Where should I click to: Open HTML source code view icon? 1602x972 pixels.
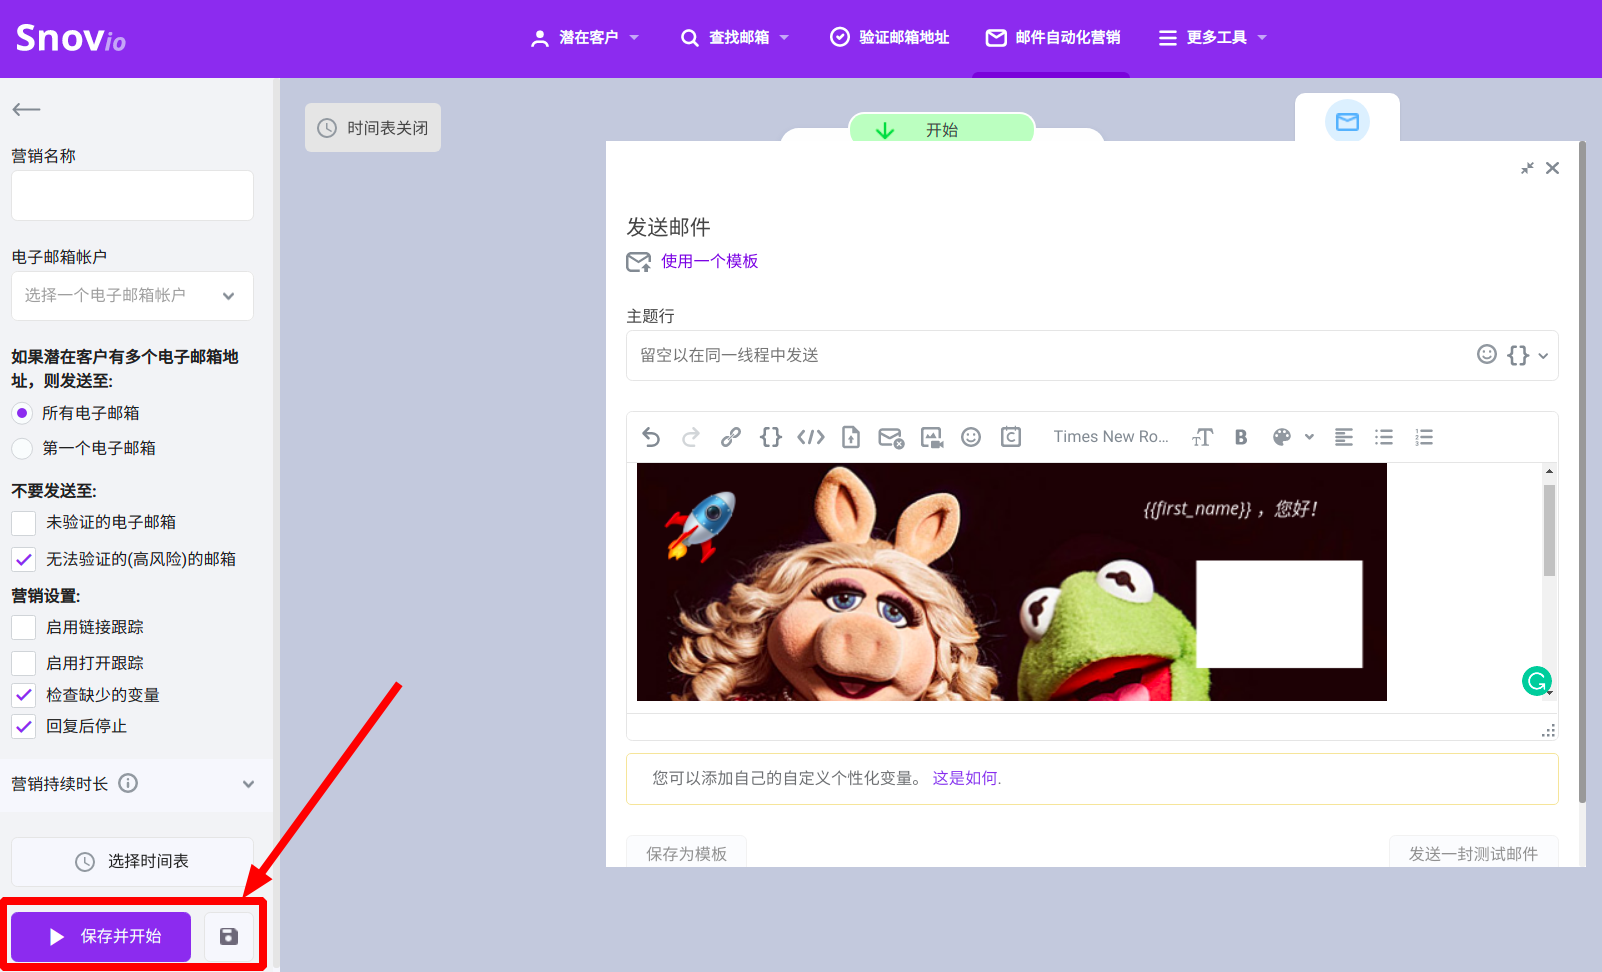[811, 437]
